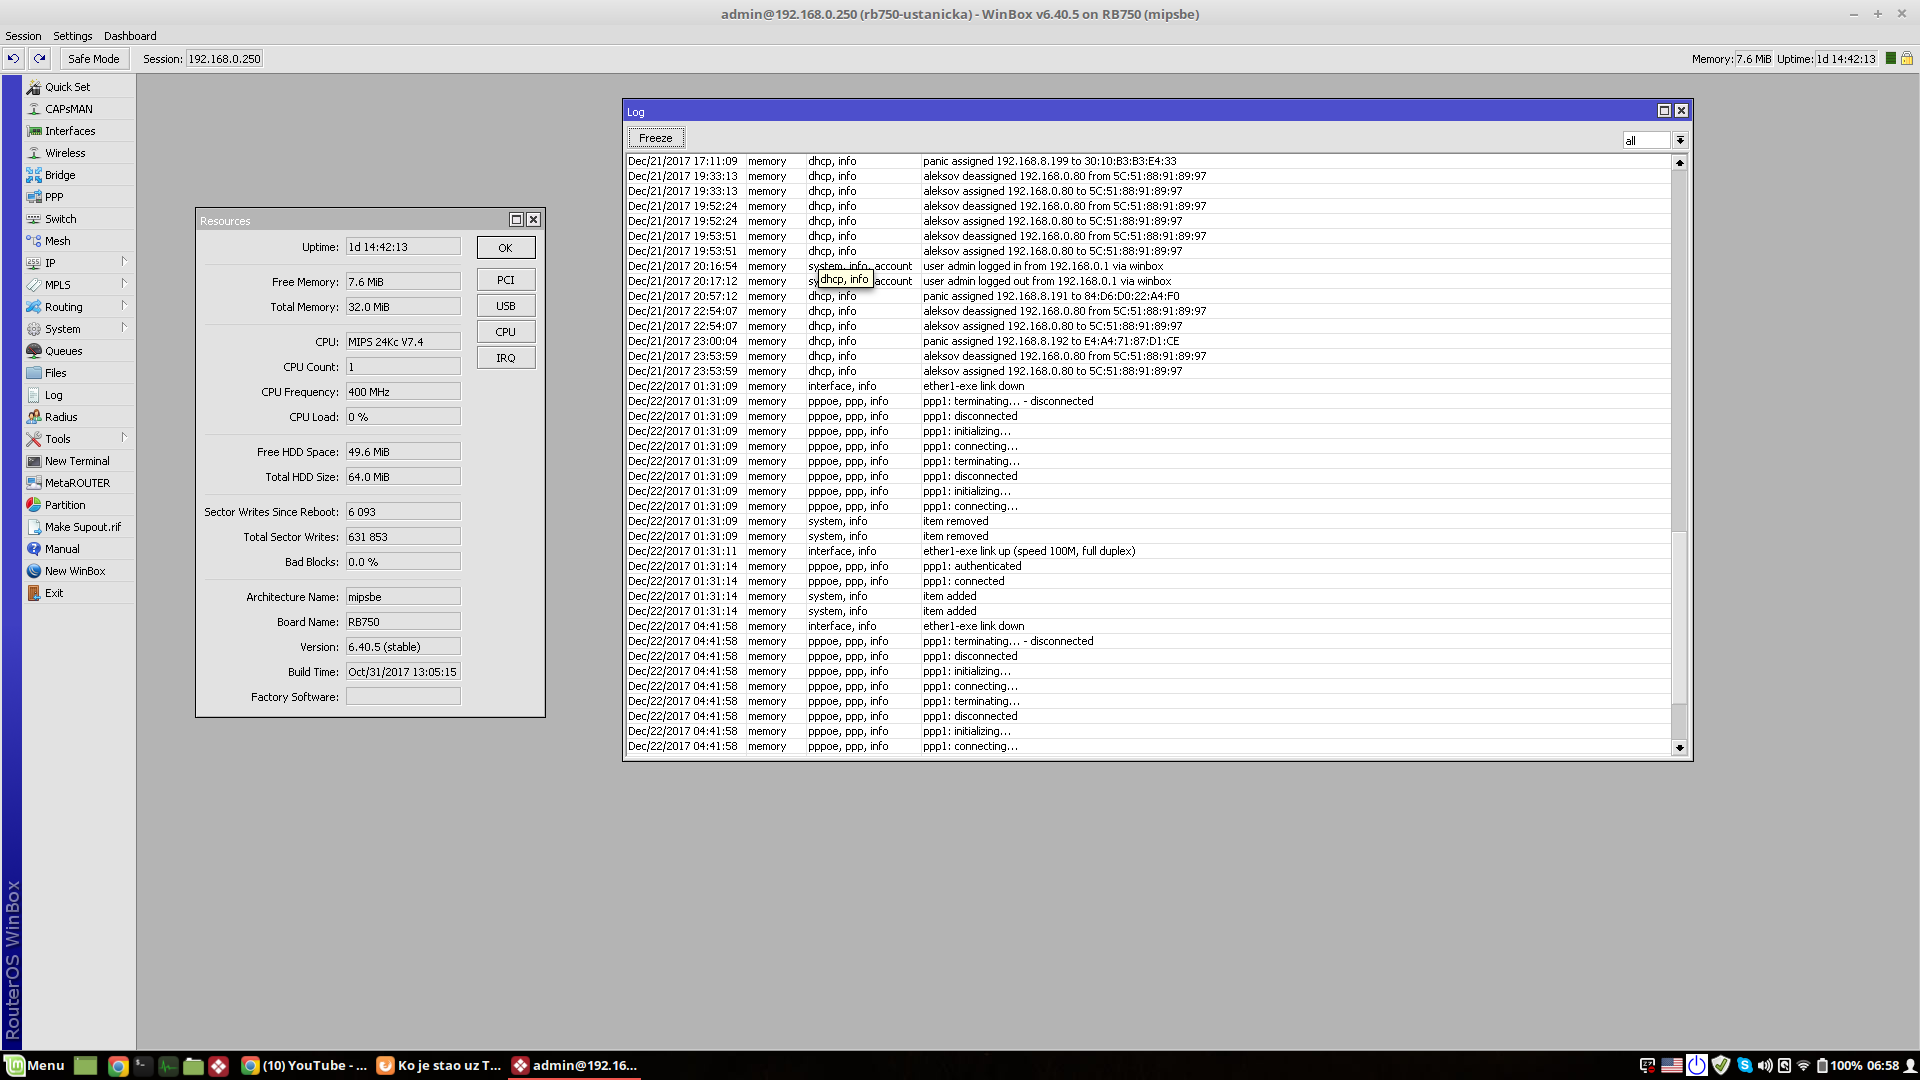The height and width of the screenshot is (1080, 1920).
Task: Select the Wireless menu in the sidebar
Action: pos(64,152)
